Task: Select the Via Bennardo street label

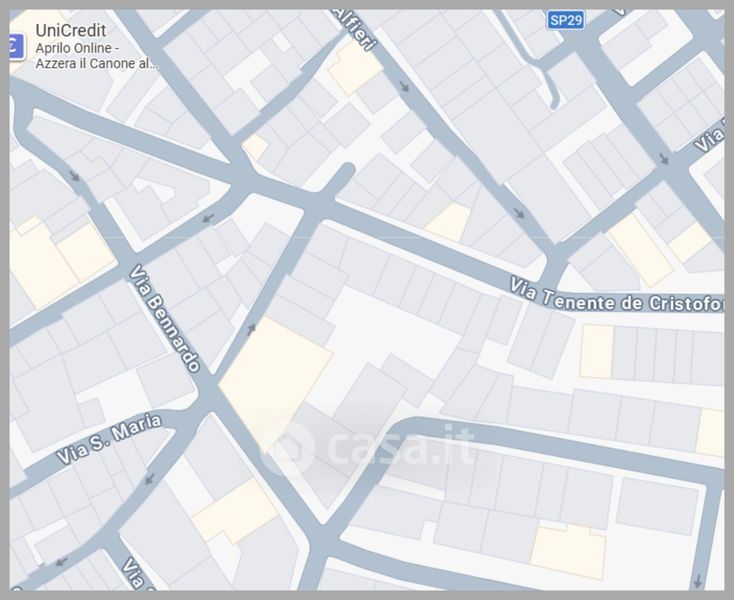Action: point(164,318)
